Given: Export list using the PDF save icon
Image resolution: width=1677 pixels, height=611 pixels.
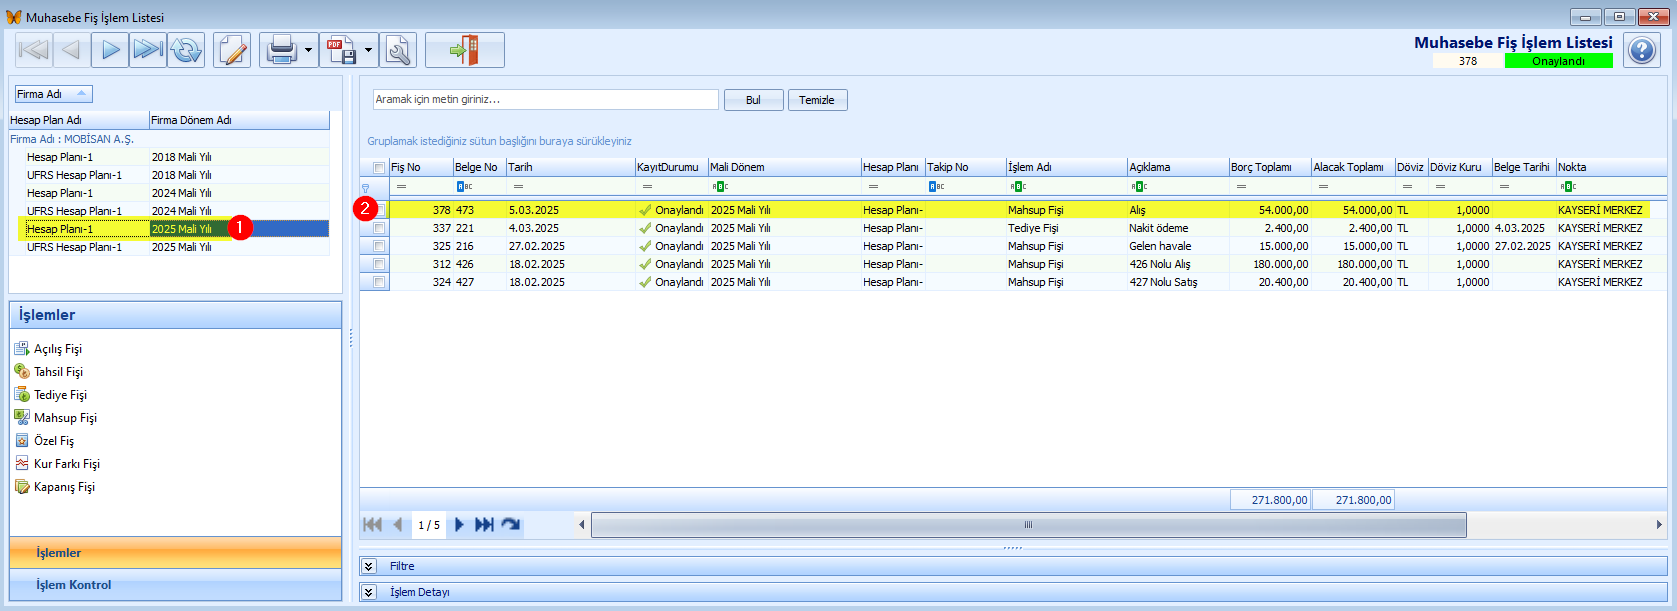Looking at the screenshot, I should [341, 50].
